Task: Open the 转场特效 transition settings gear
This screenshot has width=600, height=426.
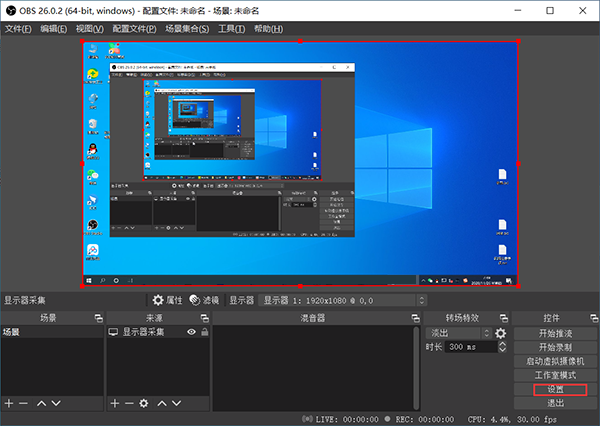Action: pos(501,333)
